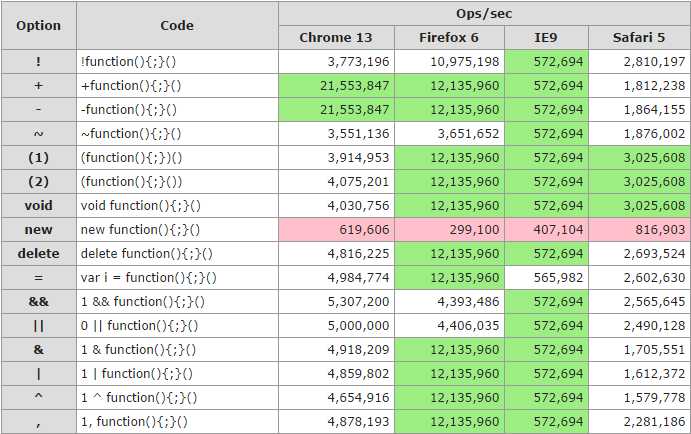Select the !function(){;}() code cell

click(177, 62)
